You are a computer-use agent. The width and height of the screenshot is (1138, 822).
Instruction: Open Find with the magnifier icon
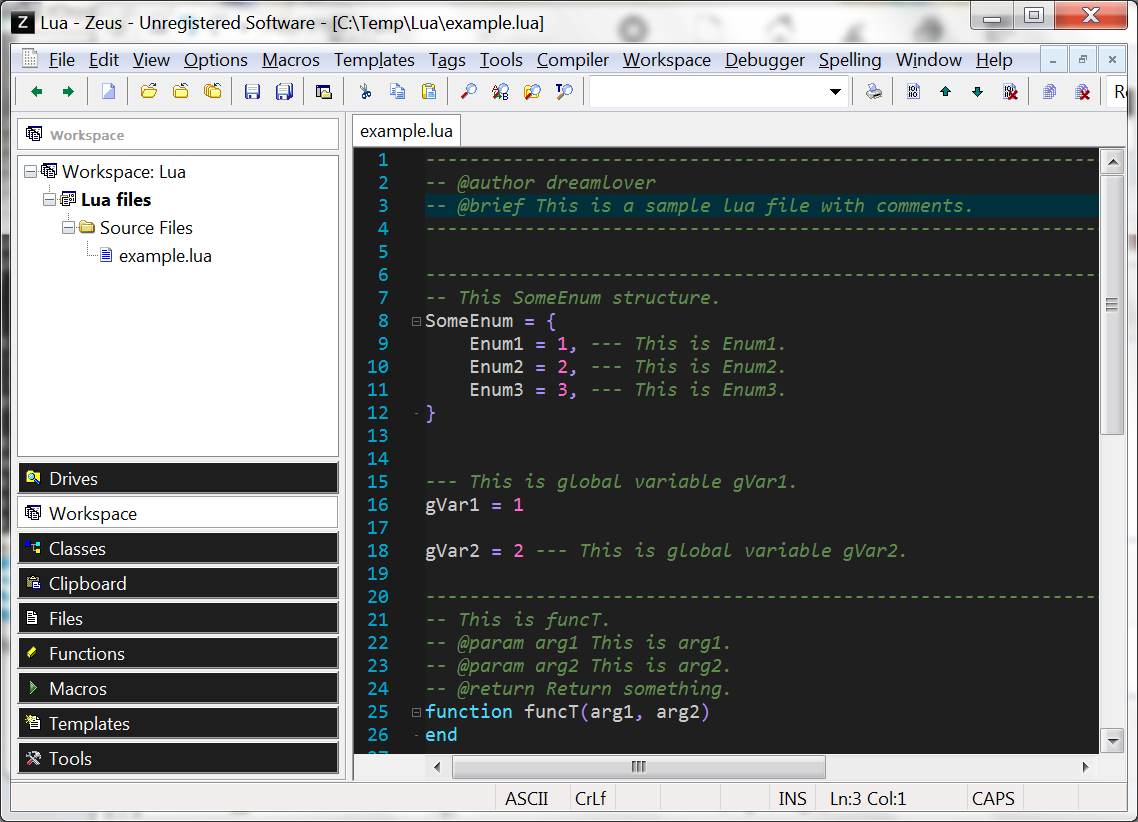click(468, 91)
